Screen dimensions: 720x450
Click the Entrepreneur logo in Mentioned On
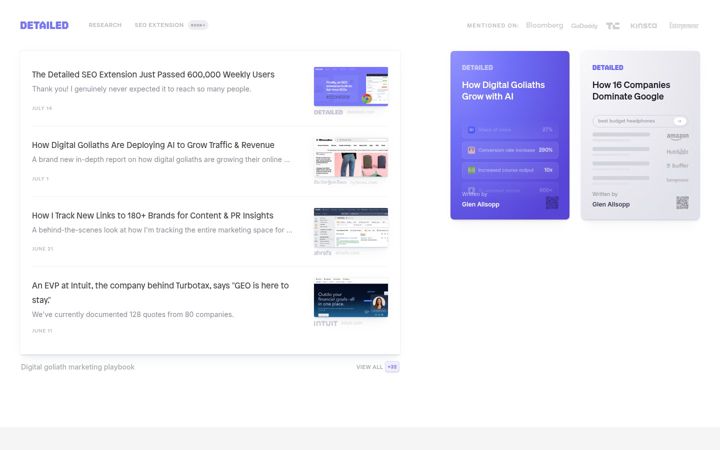683,25
